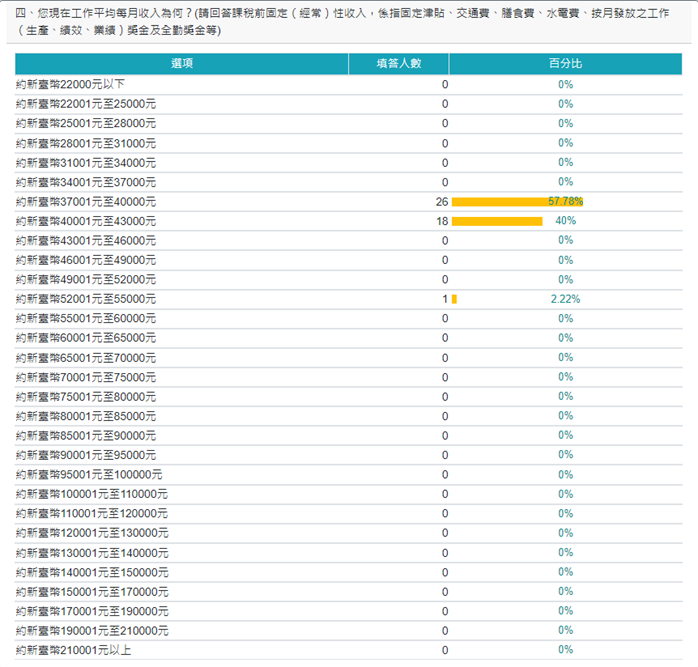Select the 約新臺幣100001元至110000元 option label
The width and height of the screenshot is (698, 667).
coord(92,494)
